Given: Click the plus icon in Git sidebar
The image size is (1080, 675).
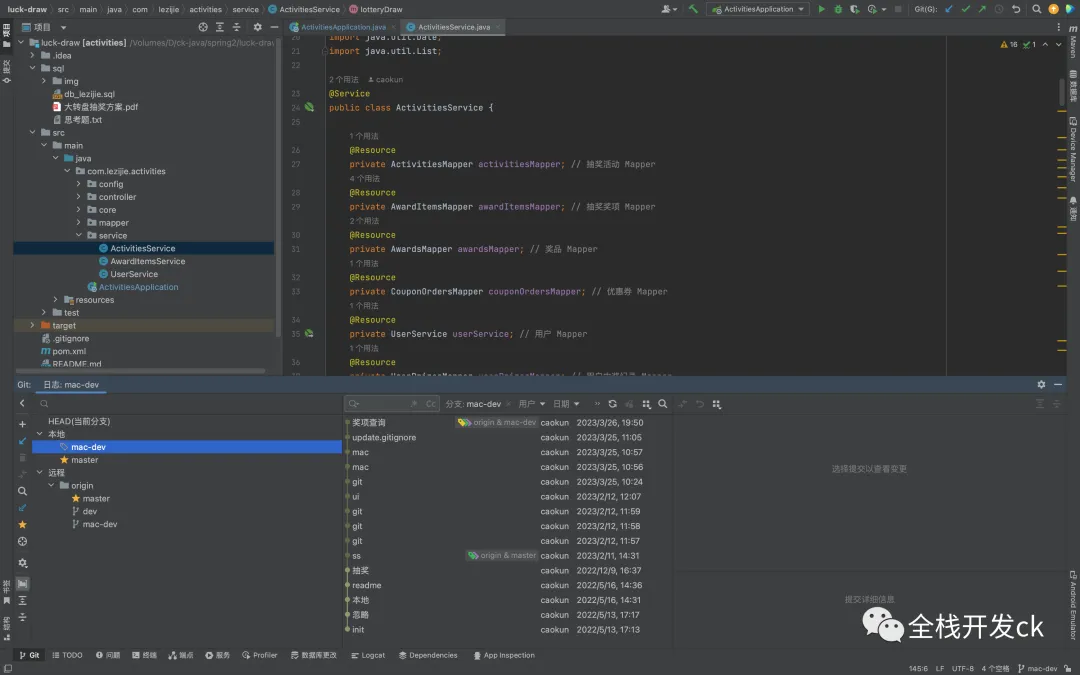Looking at the screenshot, I should [x=22, y=424].
